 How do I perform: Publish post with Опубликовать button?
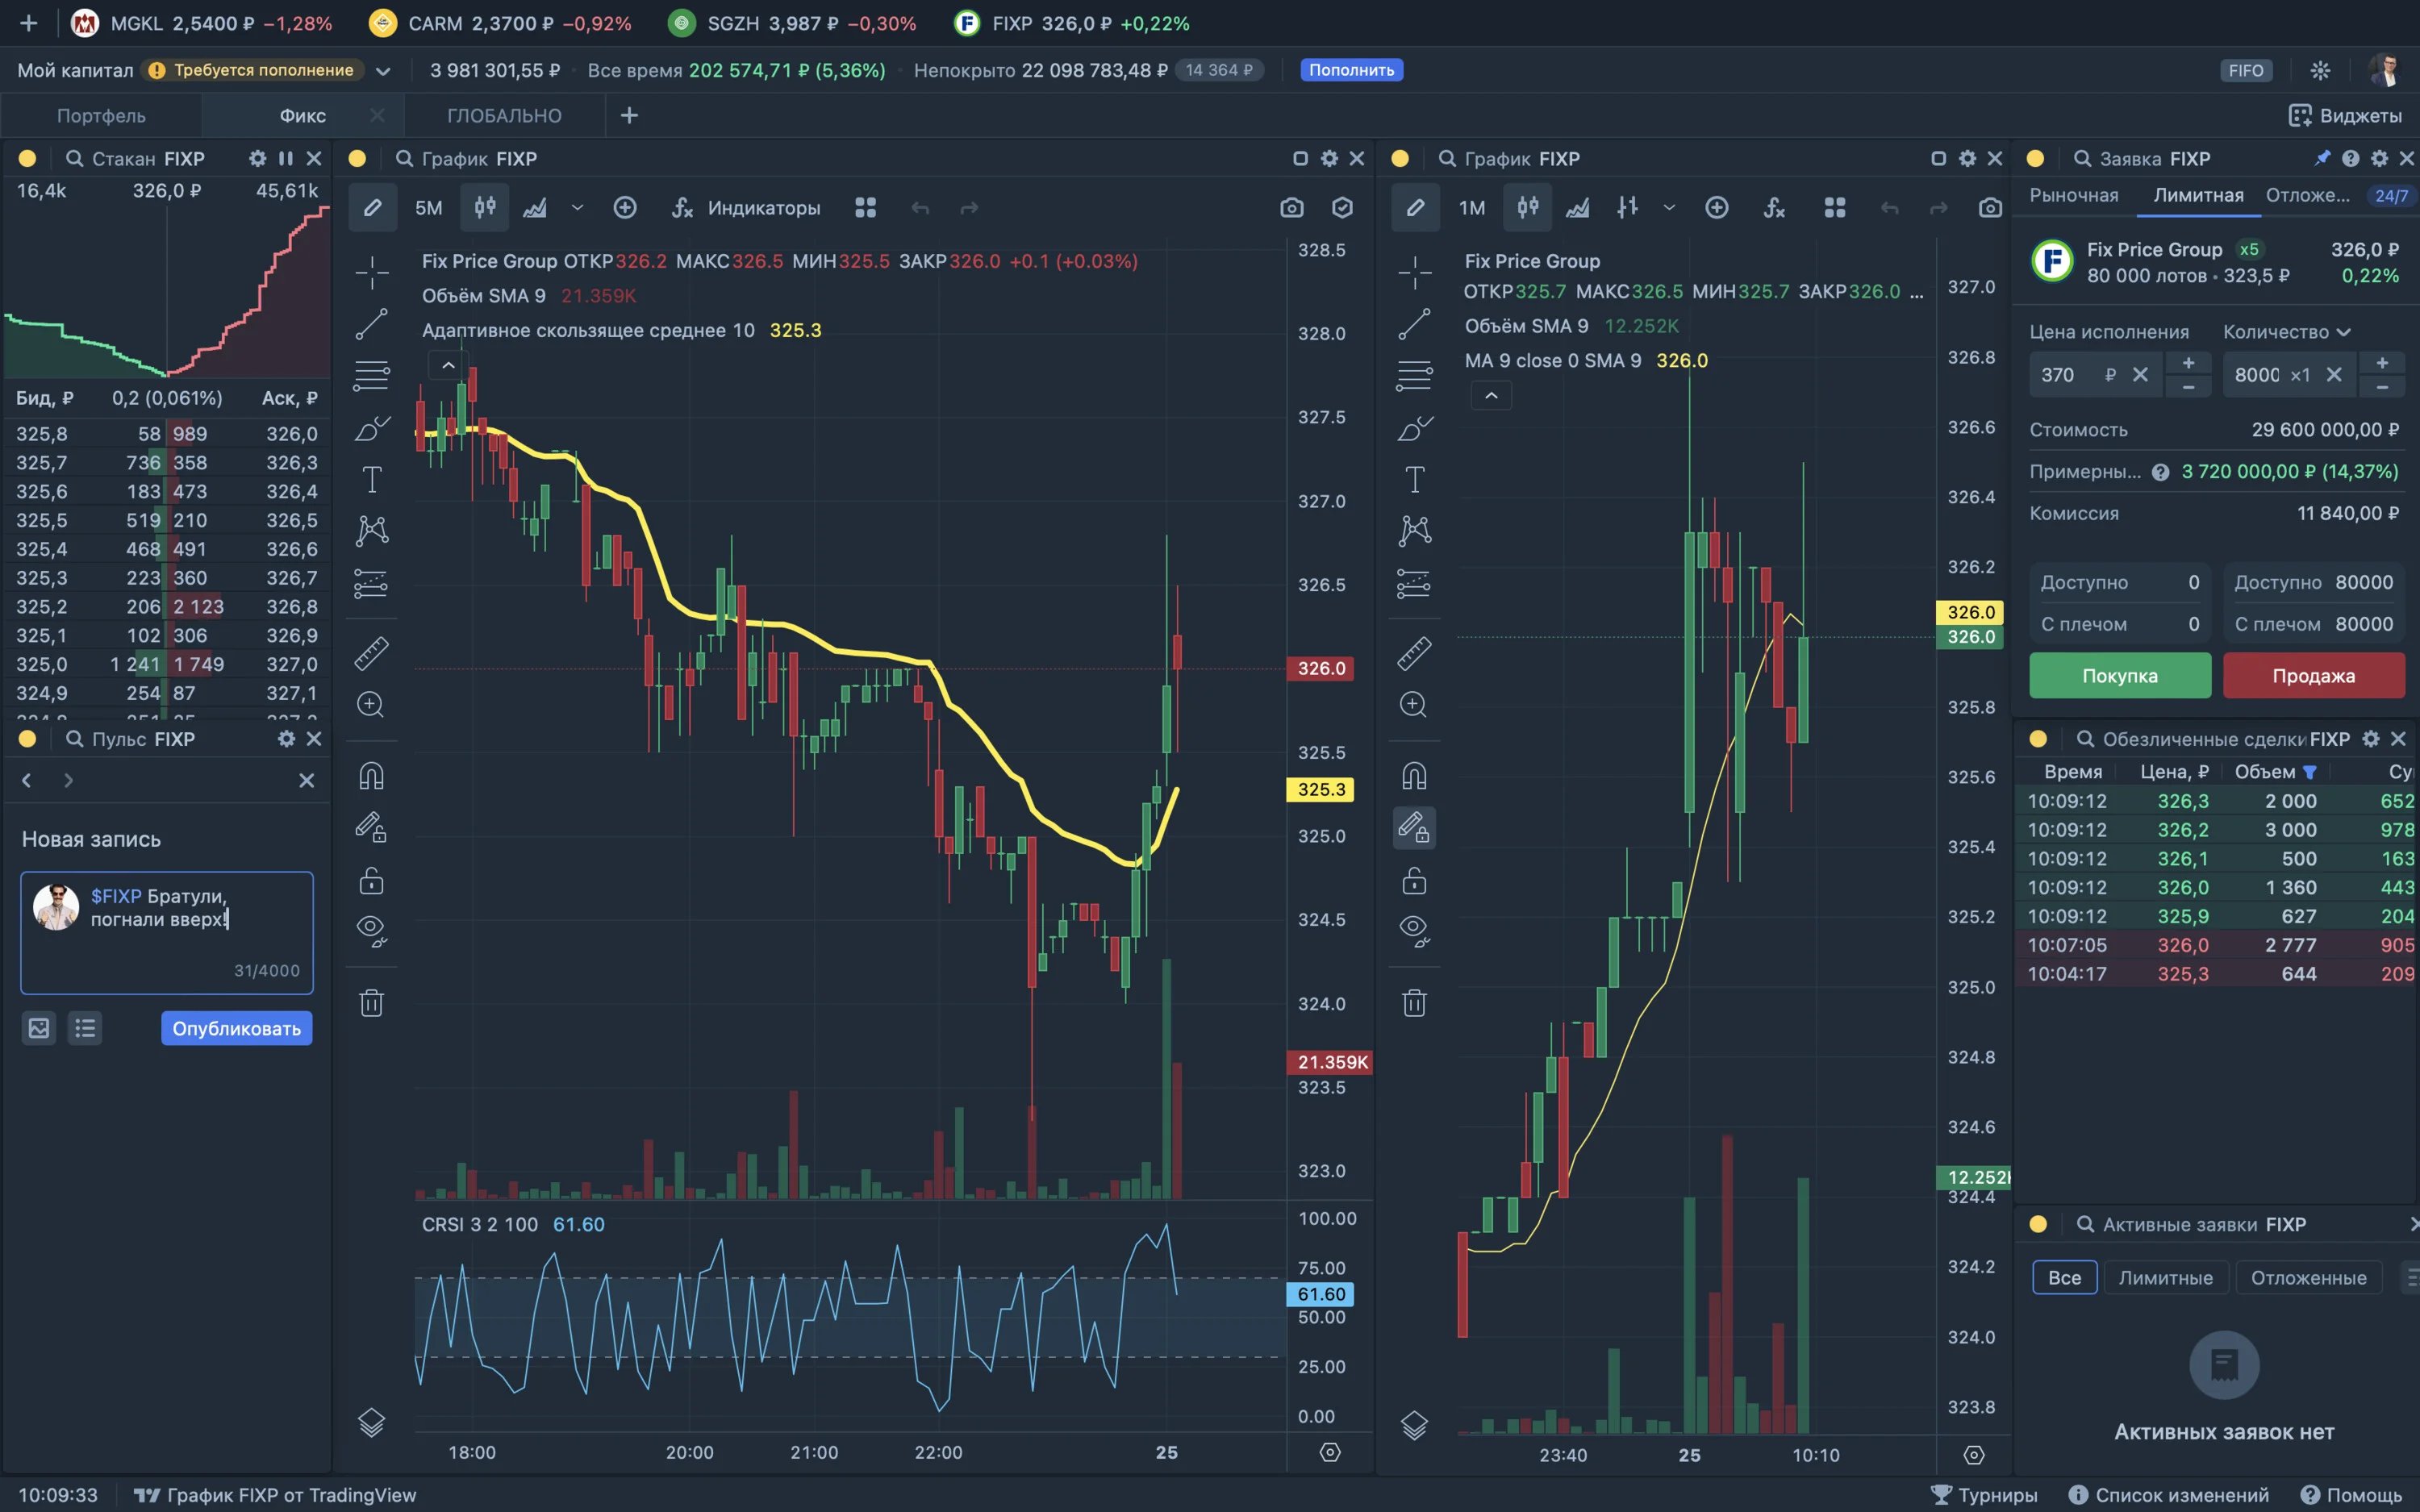tap(236, 1028)
